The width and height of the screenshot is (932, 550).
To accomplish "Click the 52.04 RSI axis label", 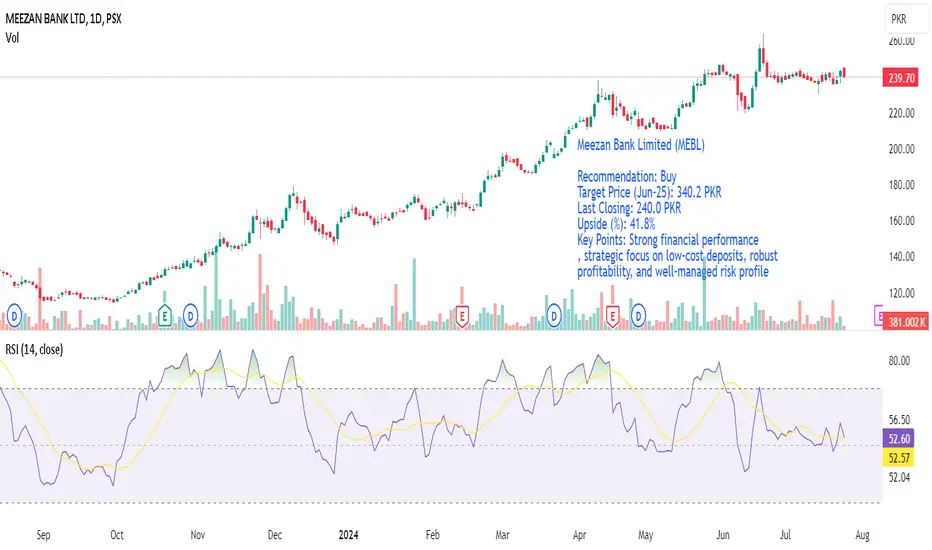I will 899,477.
